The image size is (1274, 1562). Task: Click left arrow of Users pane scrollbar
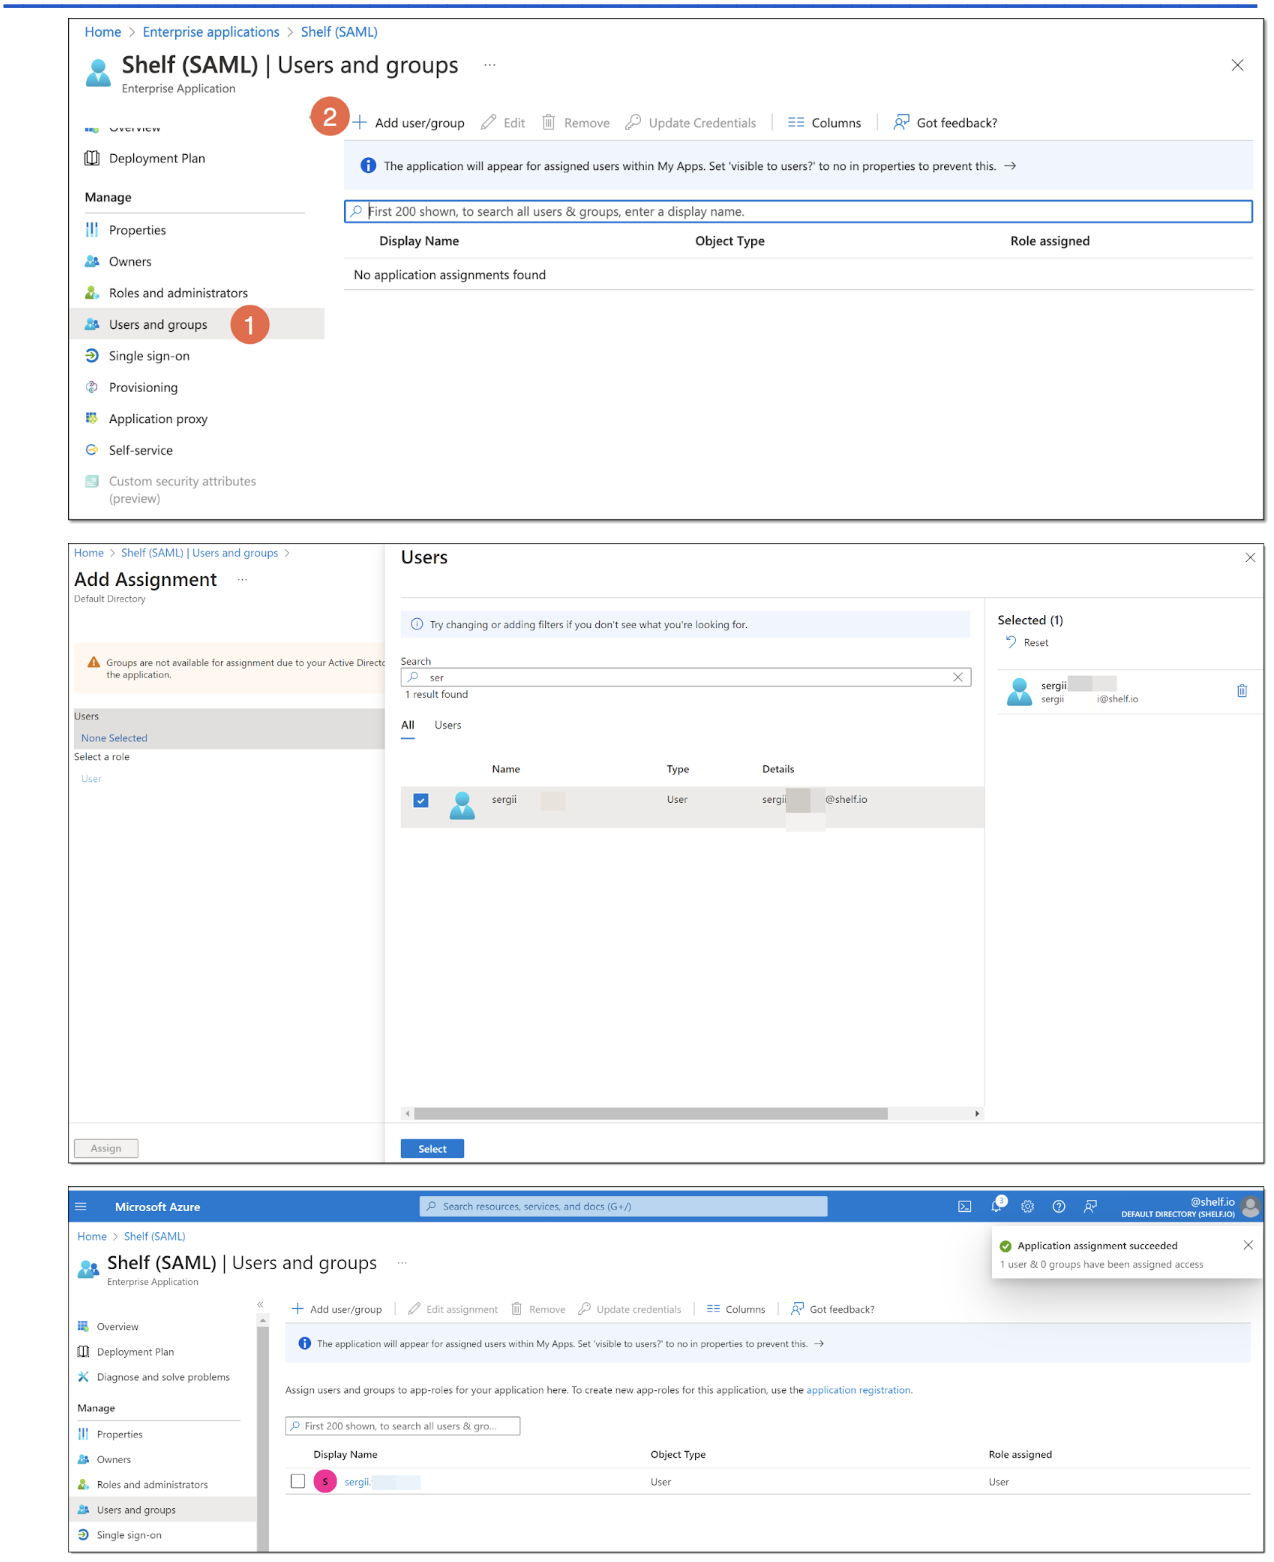[407, 1113]
